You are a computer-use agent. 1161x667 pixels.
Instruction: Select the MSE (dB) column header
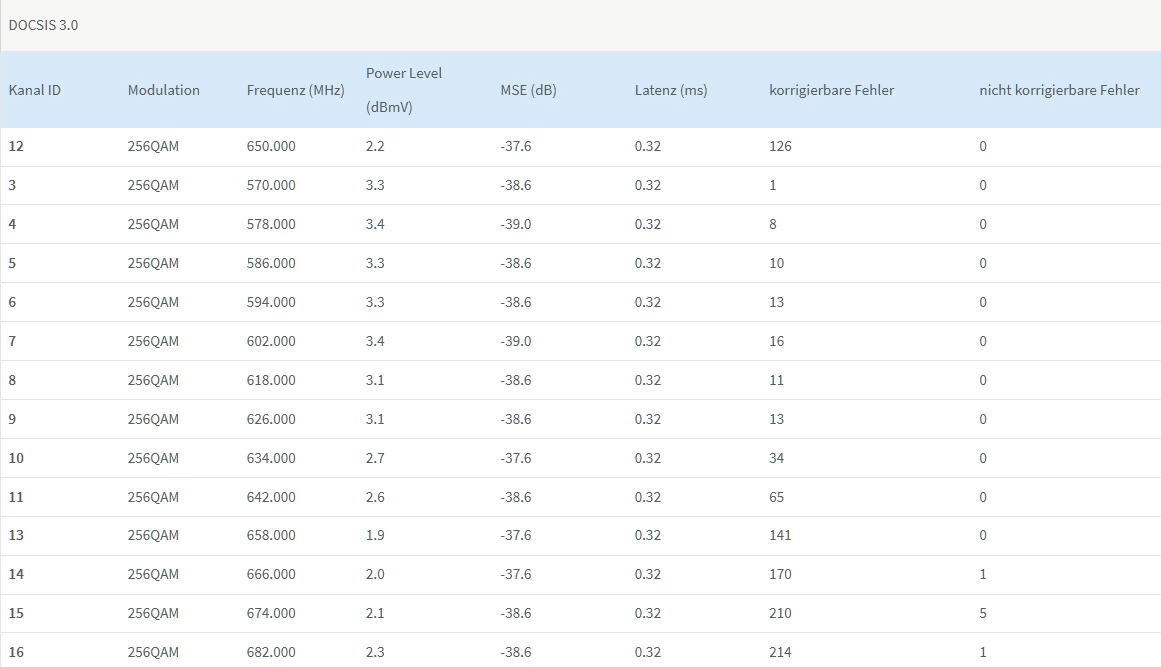[x=528, y=90]
